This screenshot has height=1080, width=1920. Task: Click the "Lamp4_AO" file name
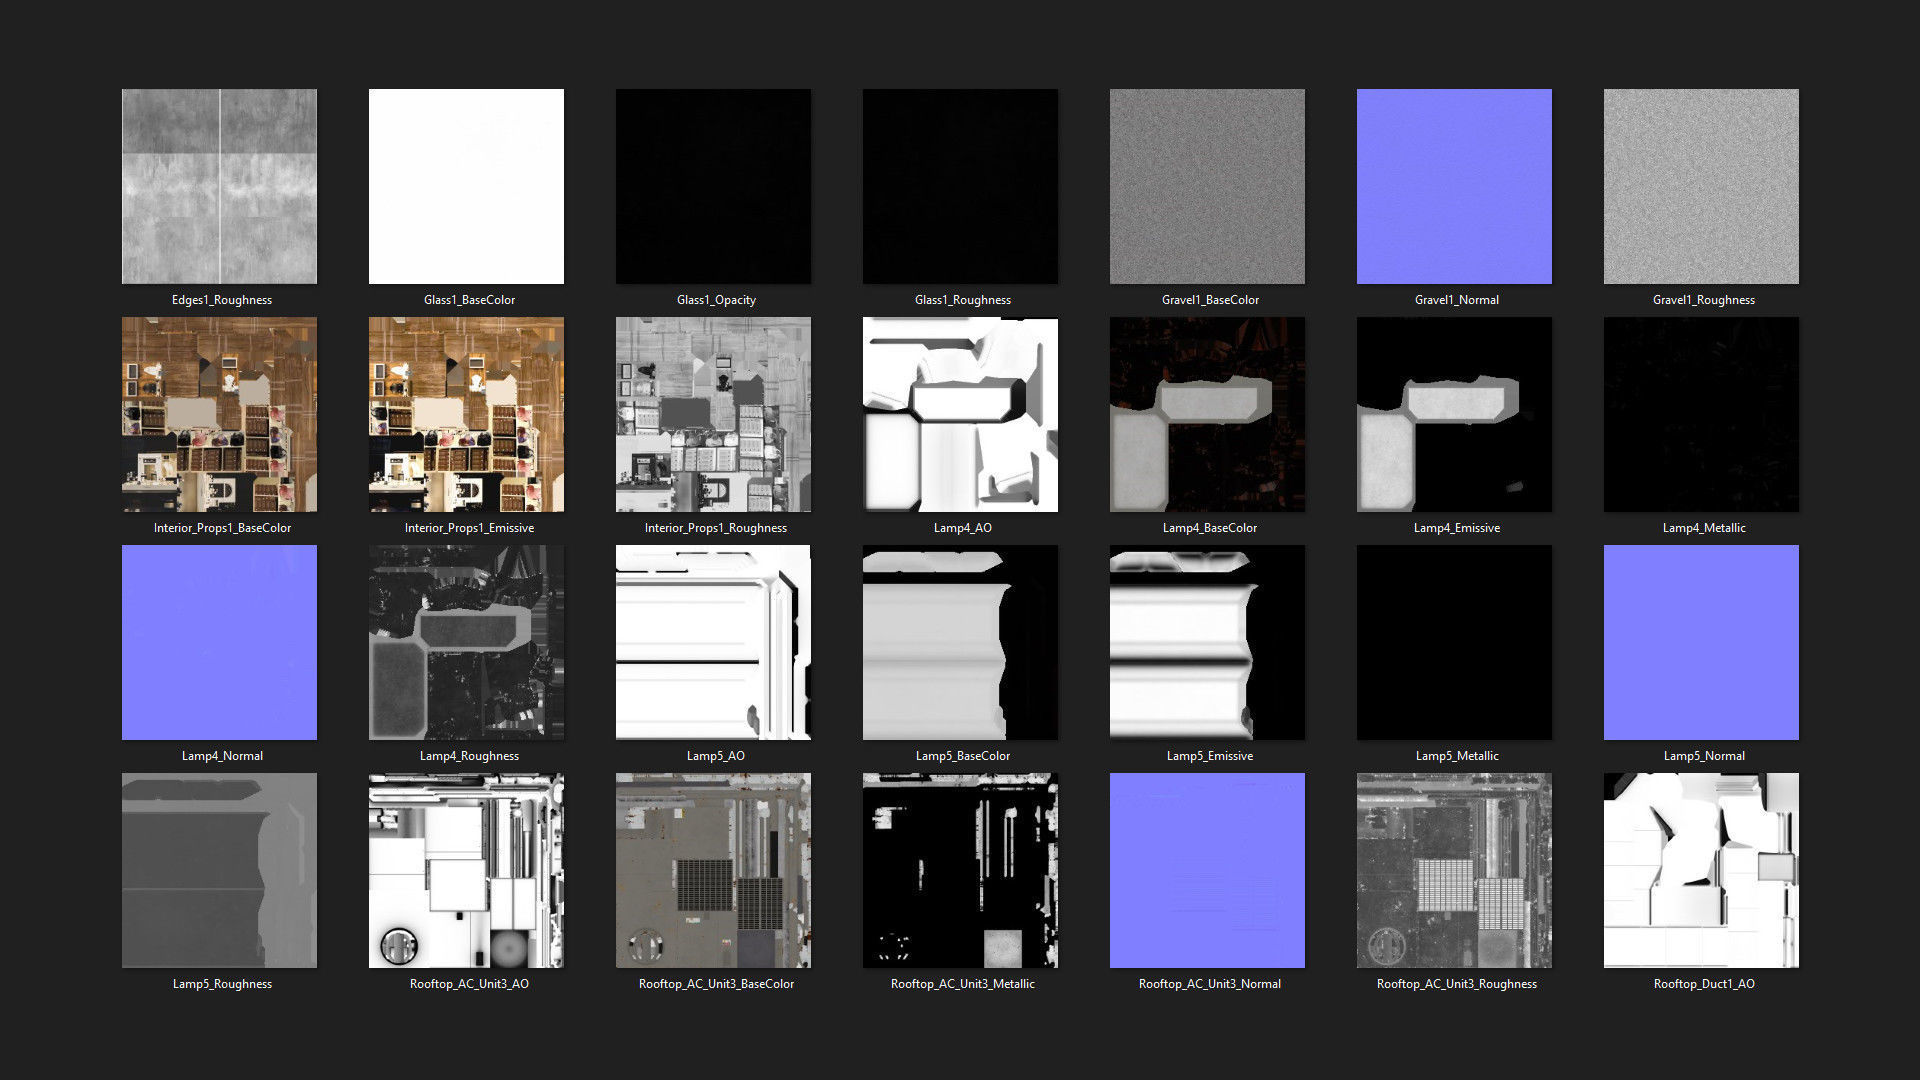point(963,528)
